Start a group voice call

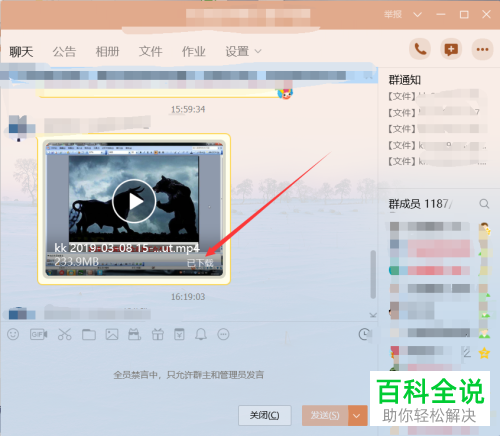coord(420,50)
